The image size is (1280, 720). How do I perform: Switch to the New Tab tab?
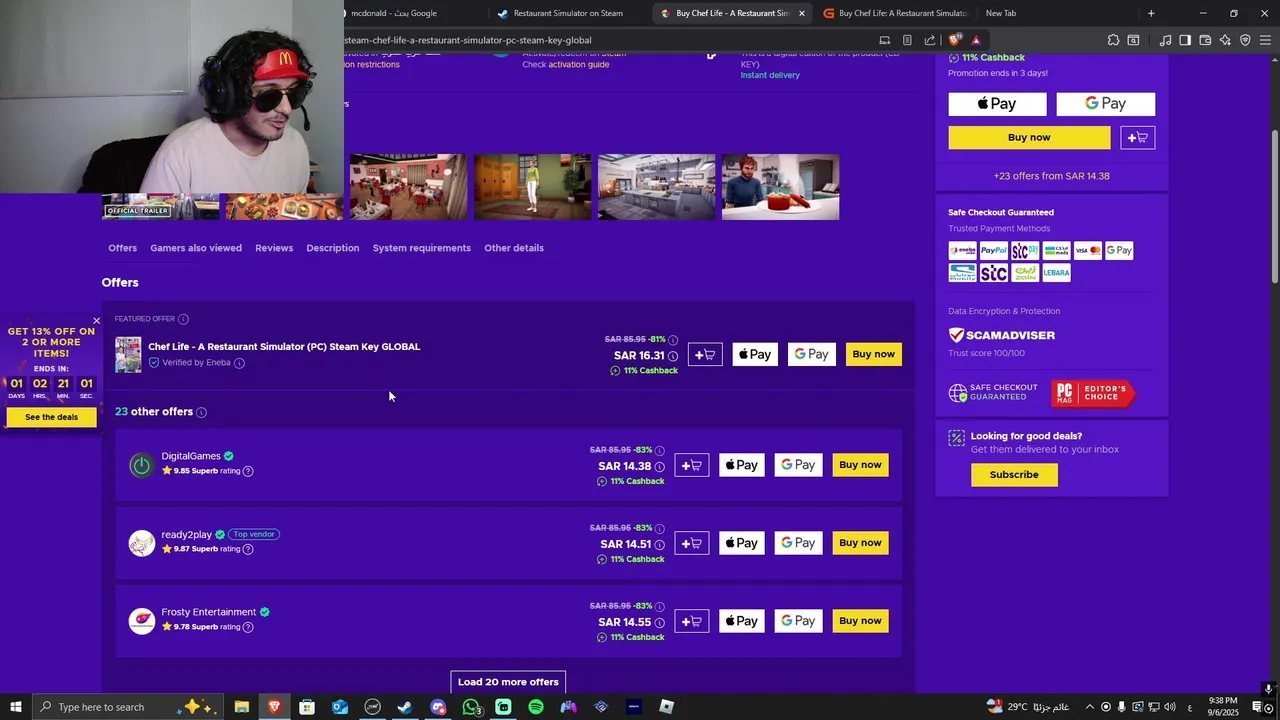tap(1000, 13)
